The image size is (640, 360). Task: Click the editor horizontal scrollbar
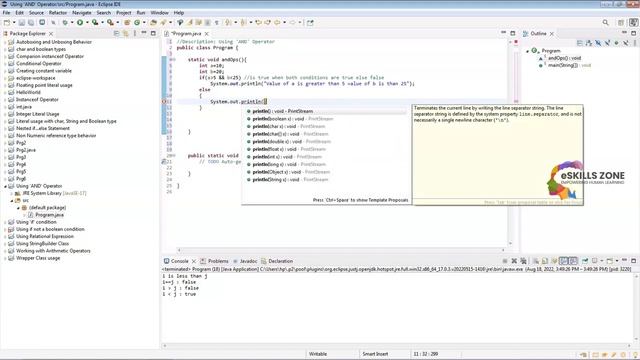click(x=341, y=250)
